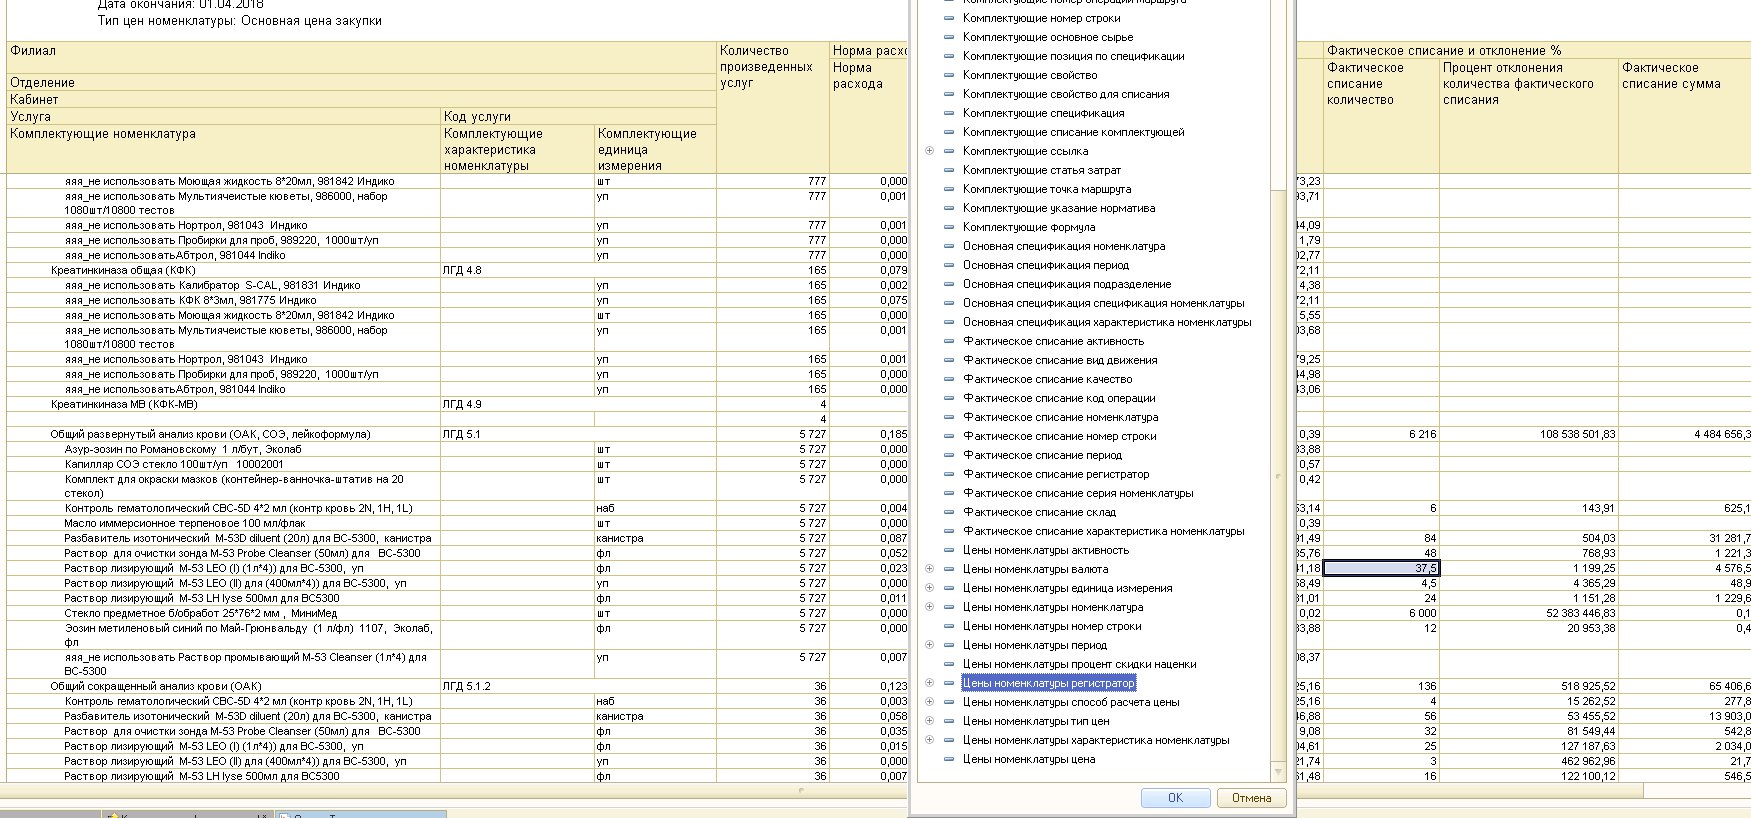Confirm field selection with OK button
This screenshot has width=1751, height=818.
(x=1175, y=798)
